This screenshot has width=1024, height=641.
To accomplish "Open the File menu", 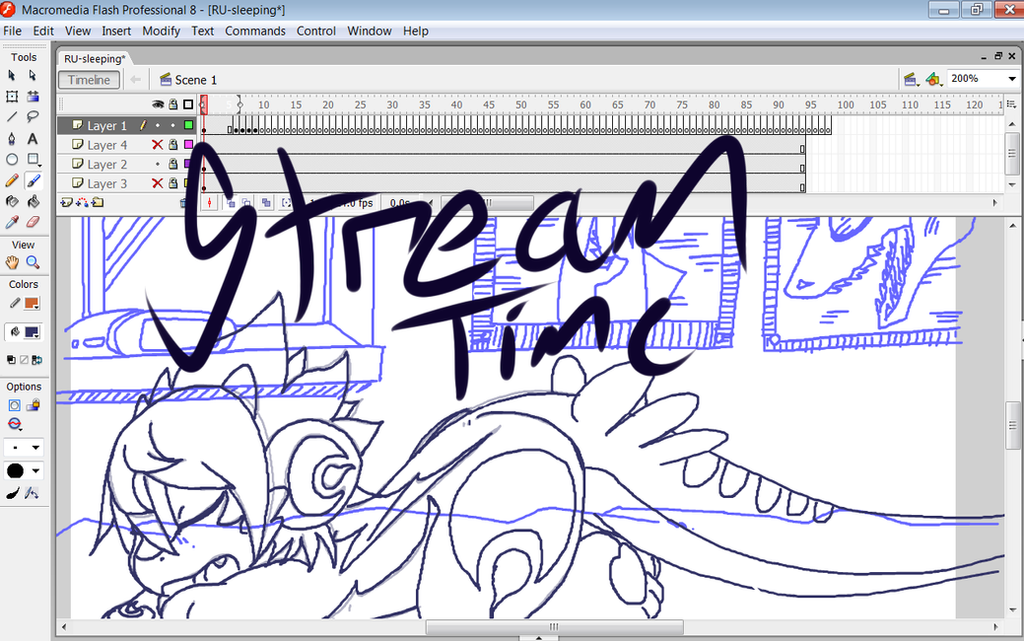I will tap(12, 31).
